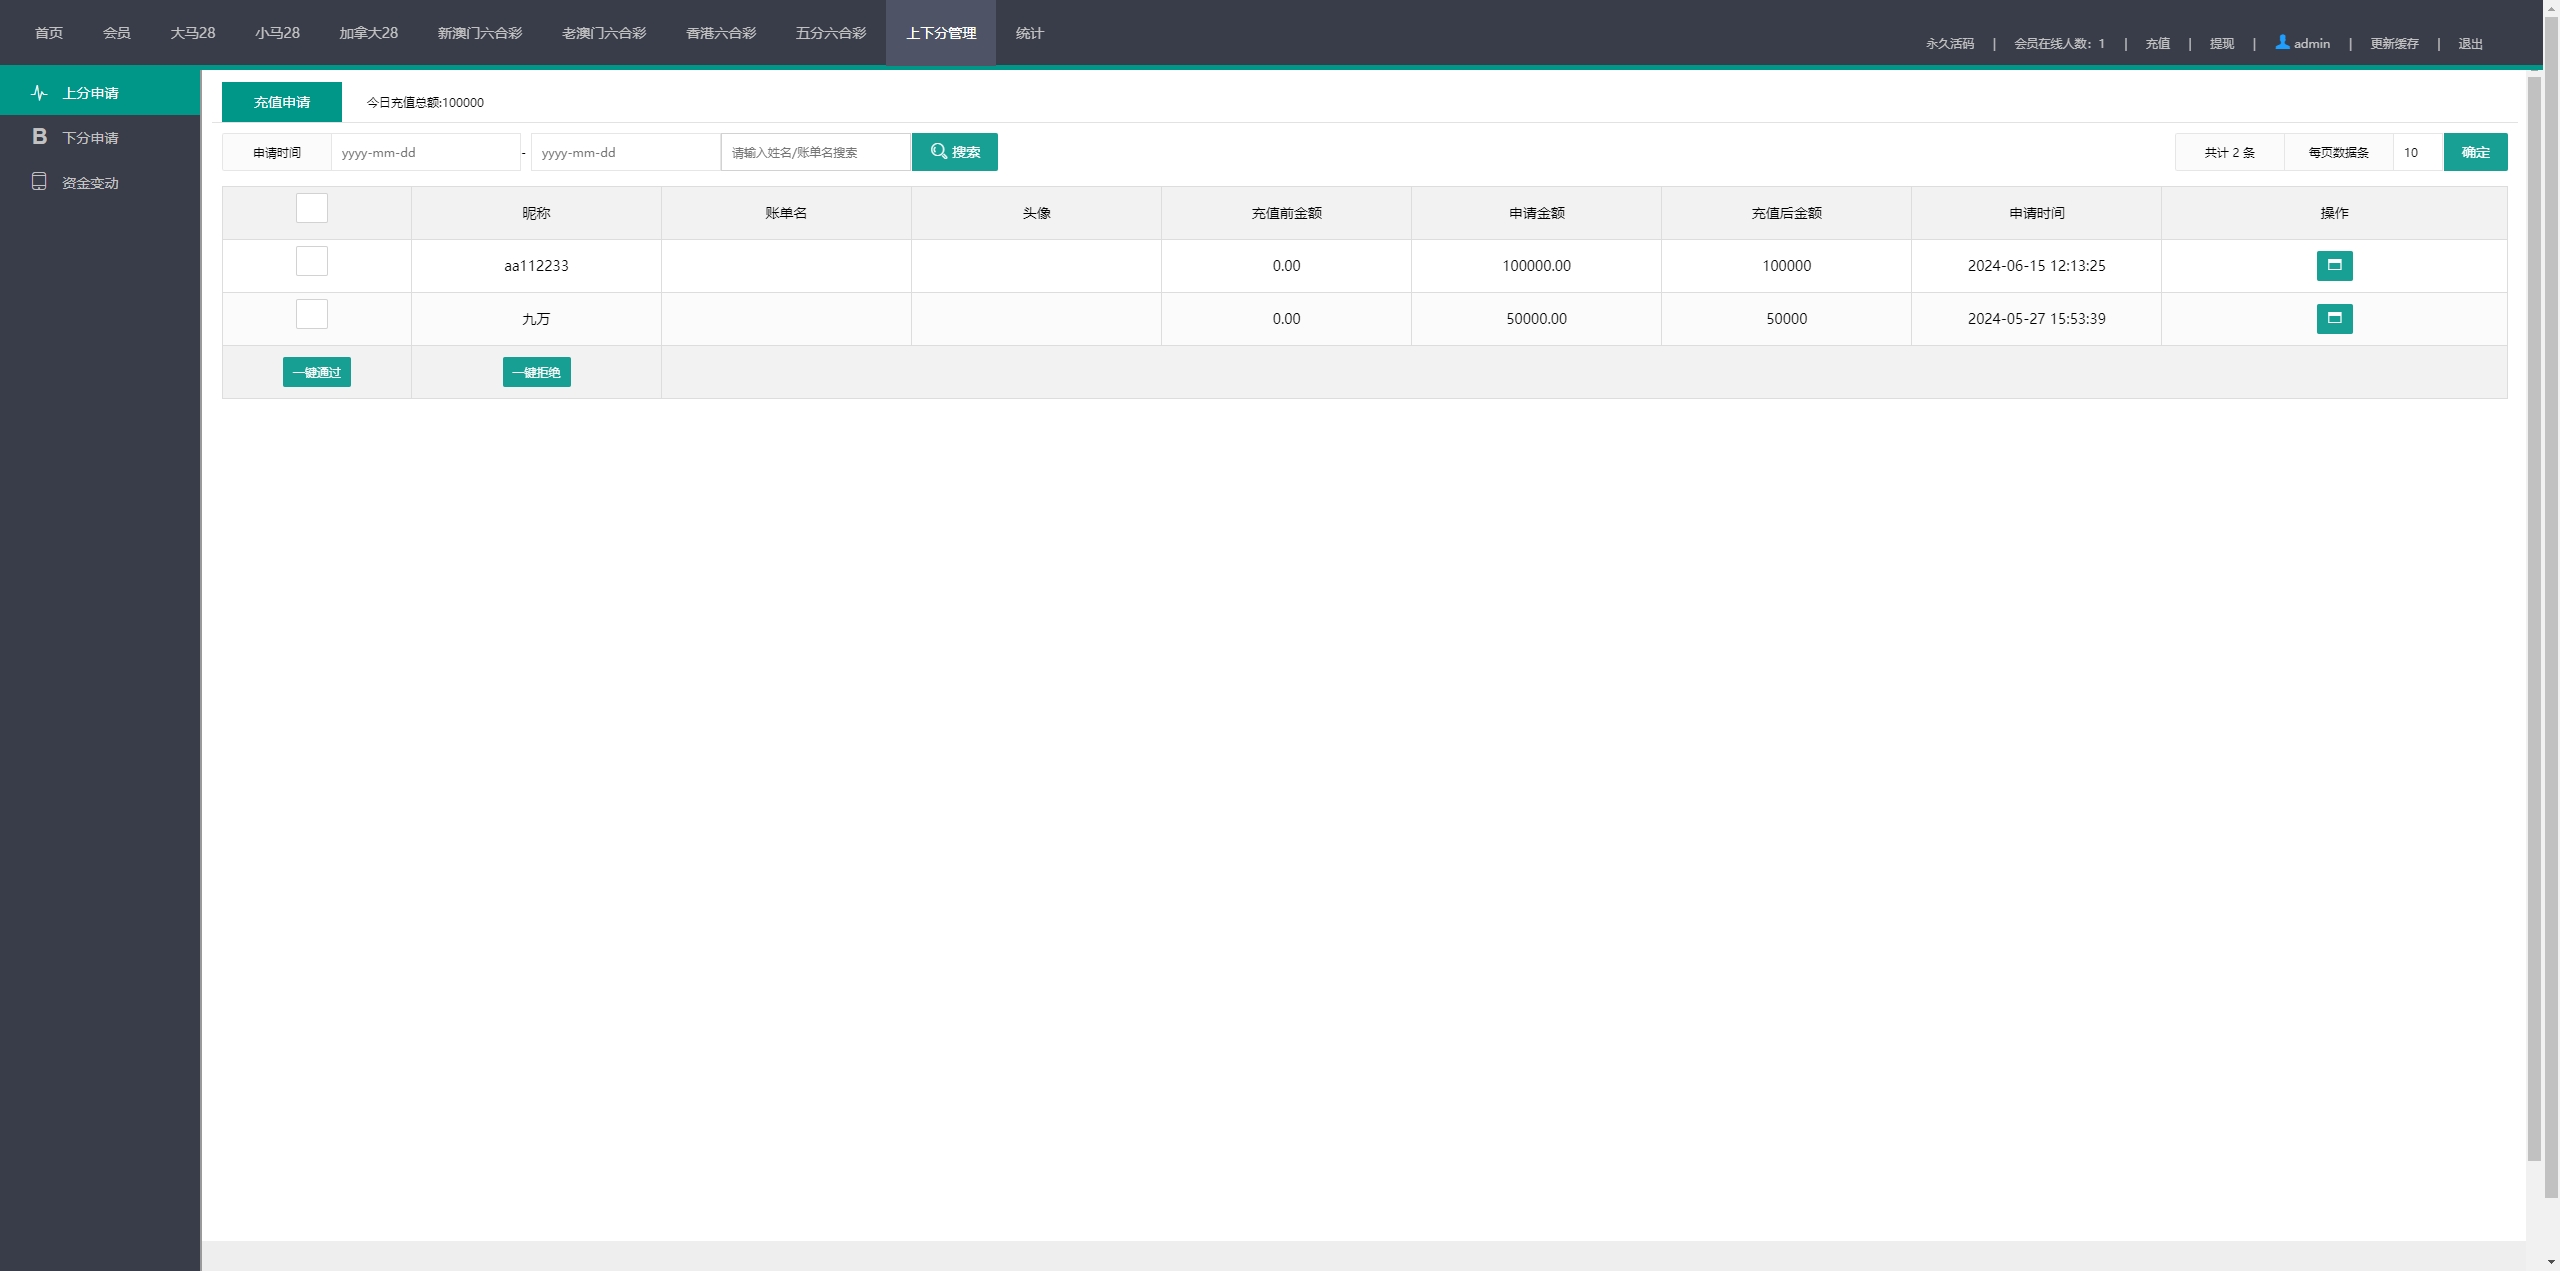Click the 上分申请 pulse icon in sidebar
The image size is (2560, 1271).
(x=39, y=93)
